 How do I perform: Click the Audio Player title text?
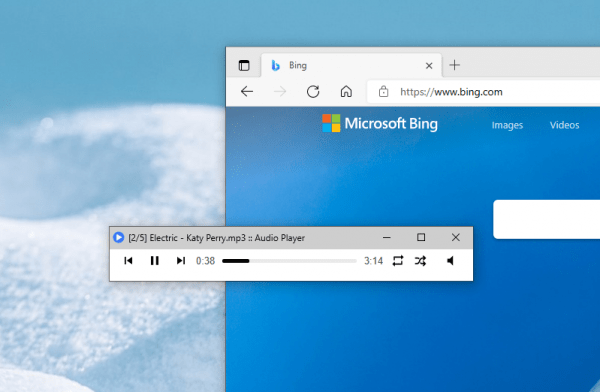point(217,238)
